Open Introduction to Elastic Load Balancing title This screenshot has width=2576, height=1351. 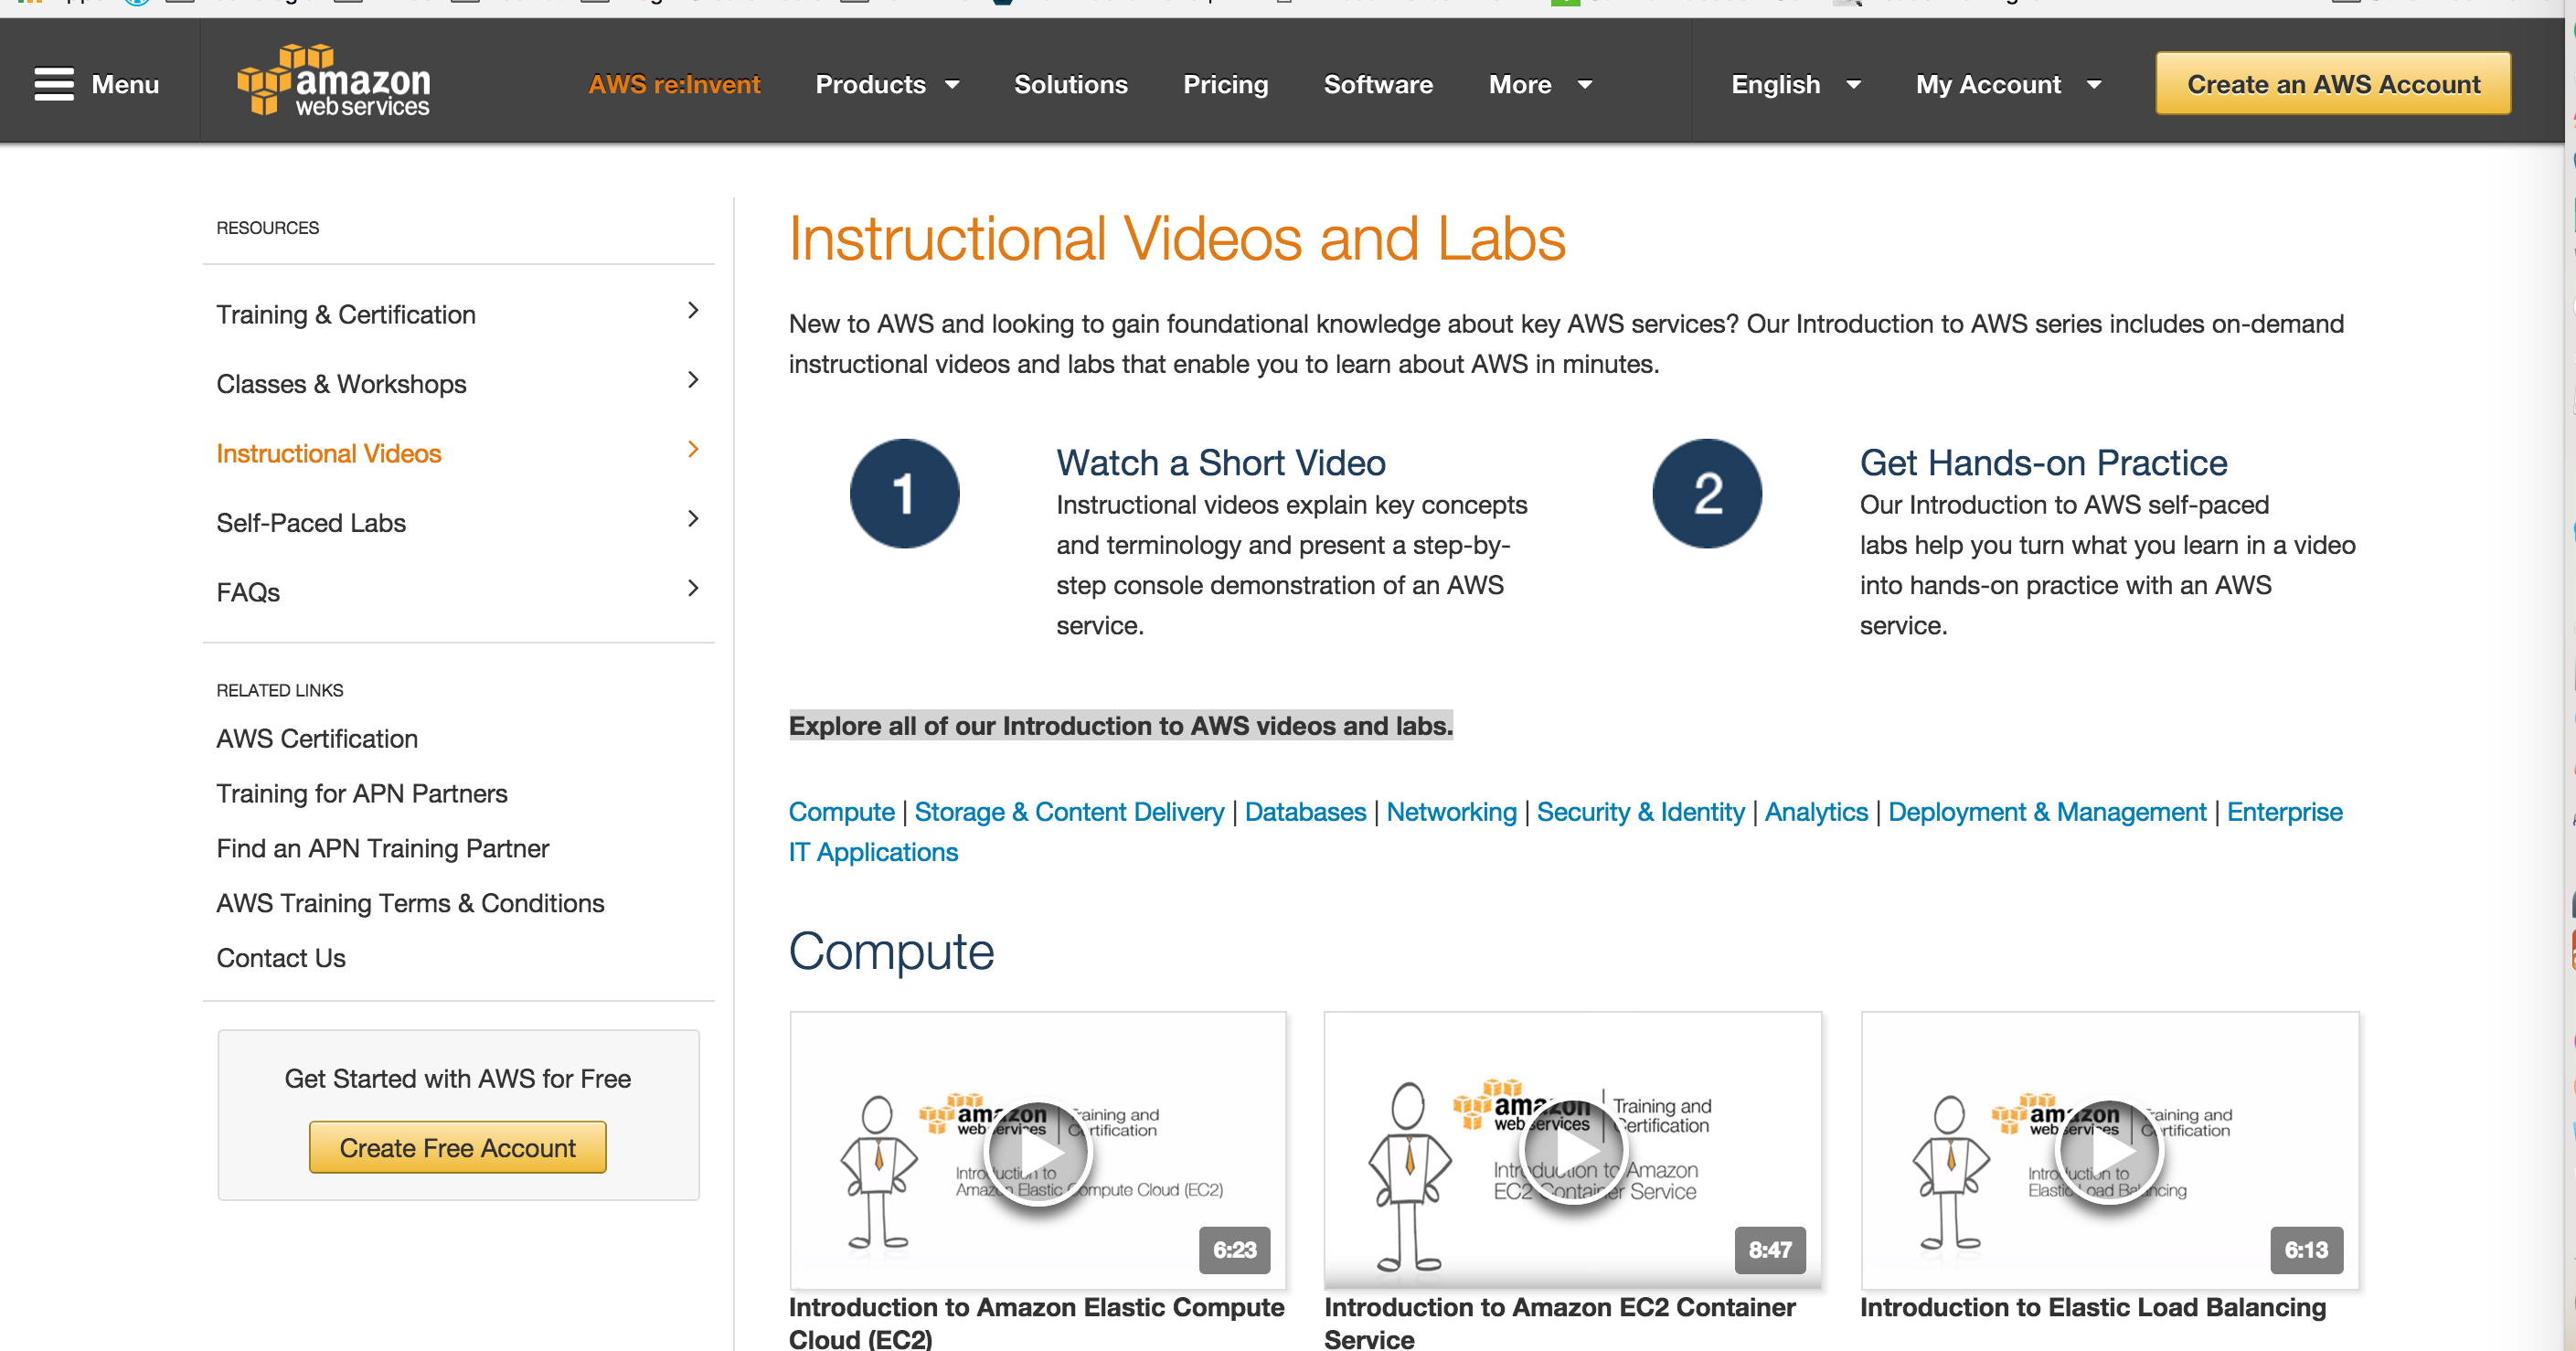(2092, 1307)
